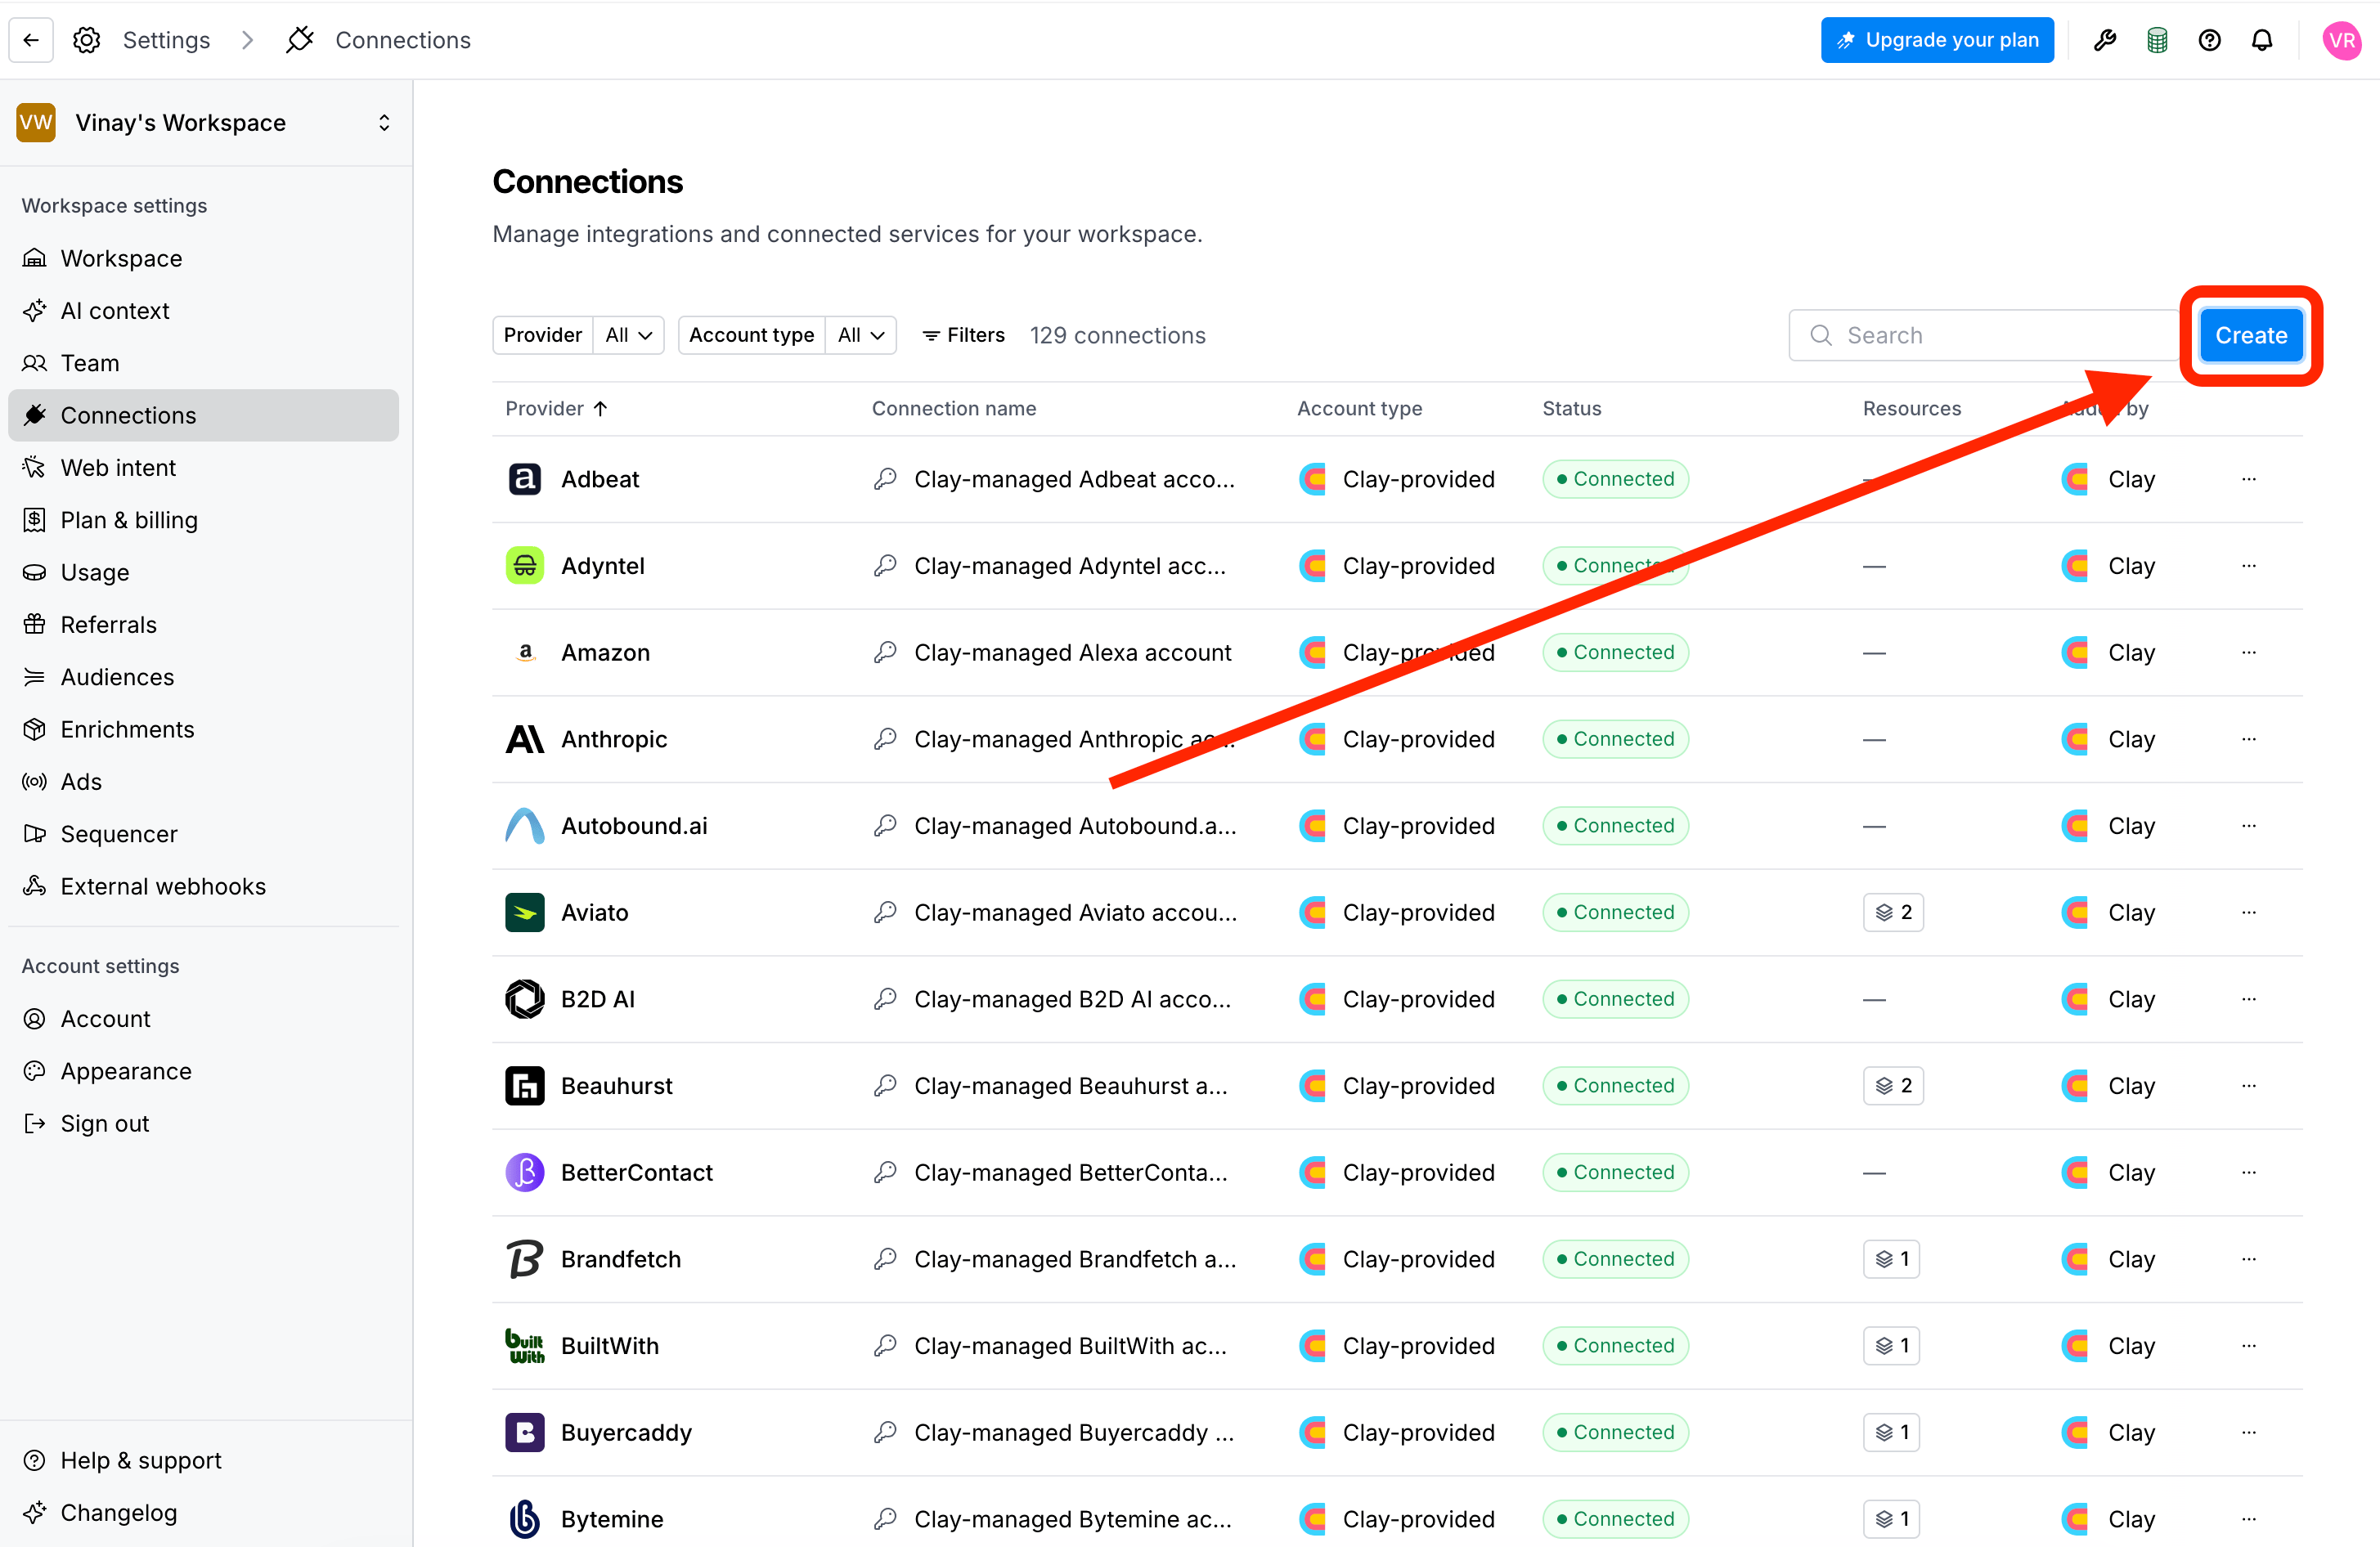Click the Settings gear icon in breadcrumb

(87, 40)
